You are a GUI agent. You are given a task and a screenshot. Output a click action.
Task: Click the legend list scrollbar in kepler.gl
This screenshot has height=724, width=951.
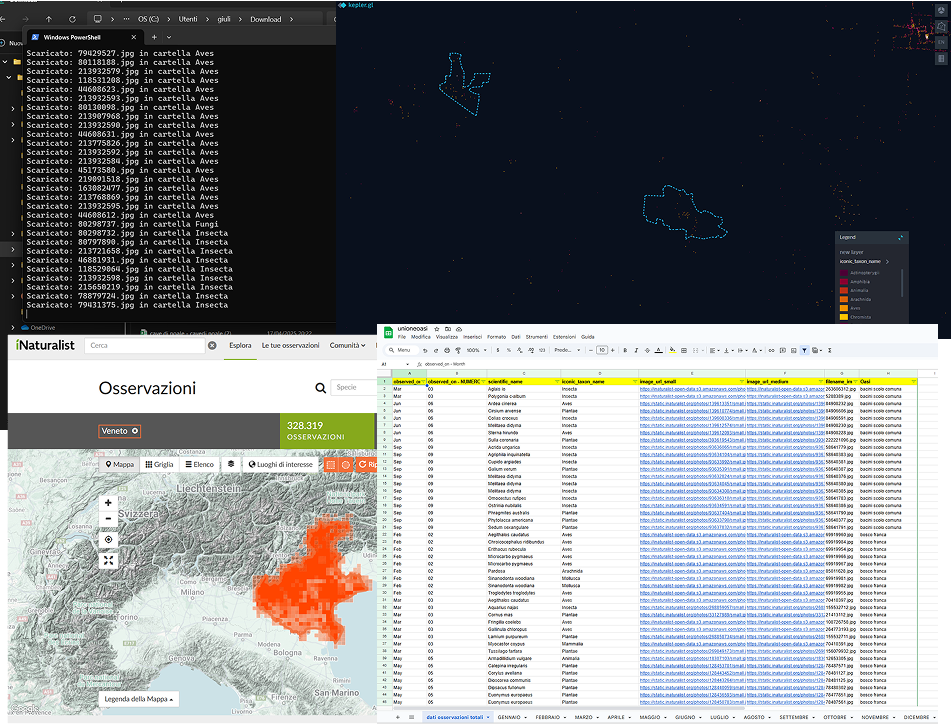[x=902, y=283]
